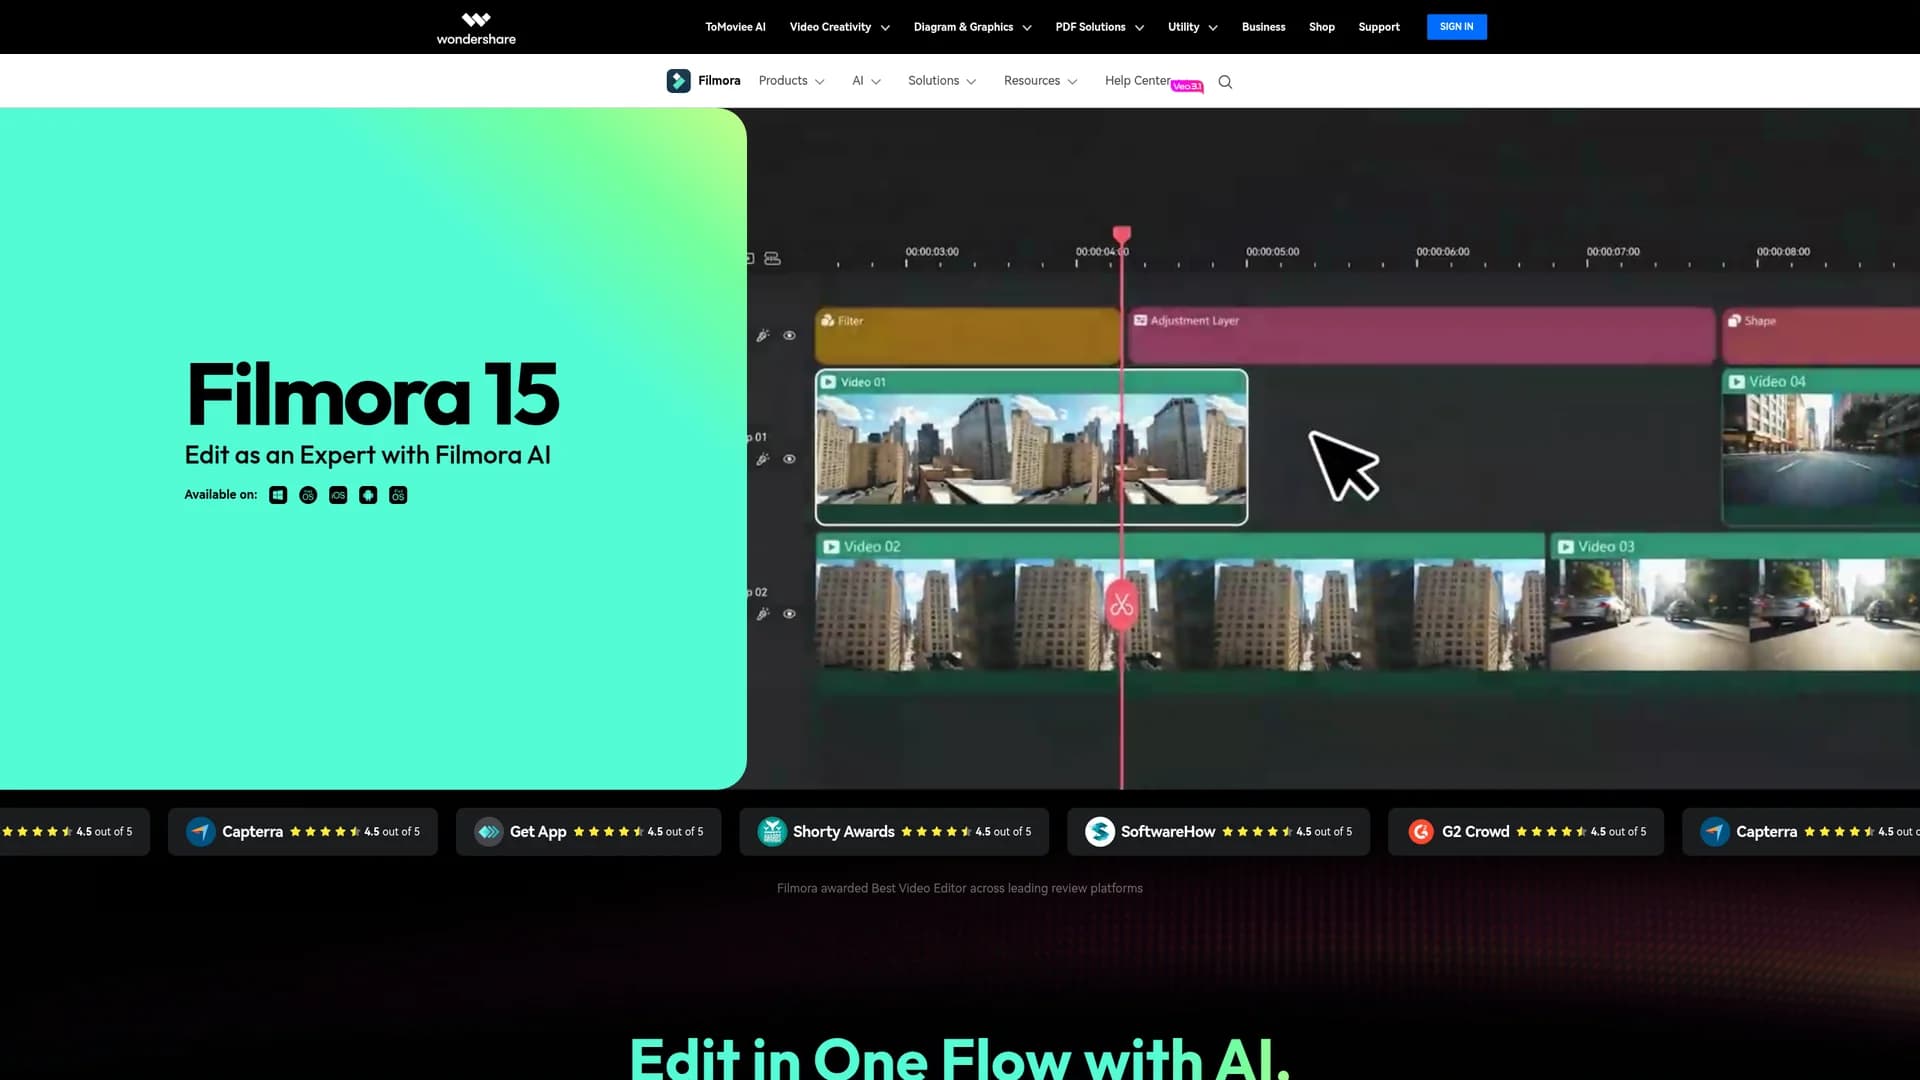
Task: Click the Veo 3.1 badge
Action: point(1187,87)
